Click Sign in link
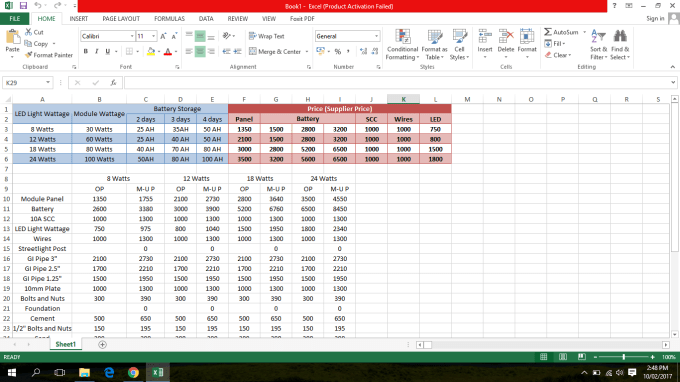The height and width of the screenshot is (382, 680). (655, 19)
